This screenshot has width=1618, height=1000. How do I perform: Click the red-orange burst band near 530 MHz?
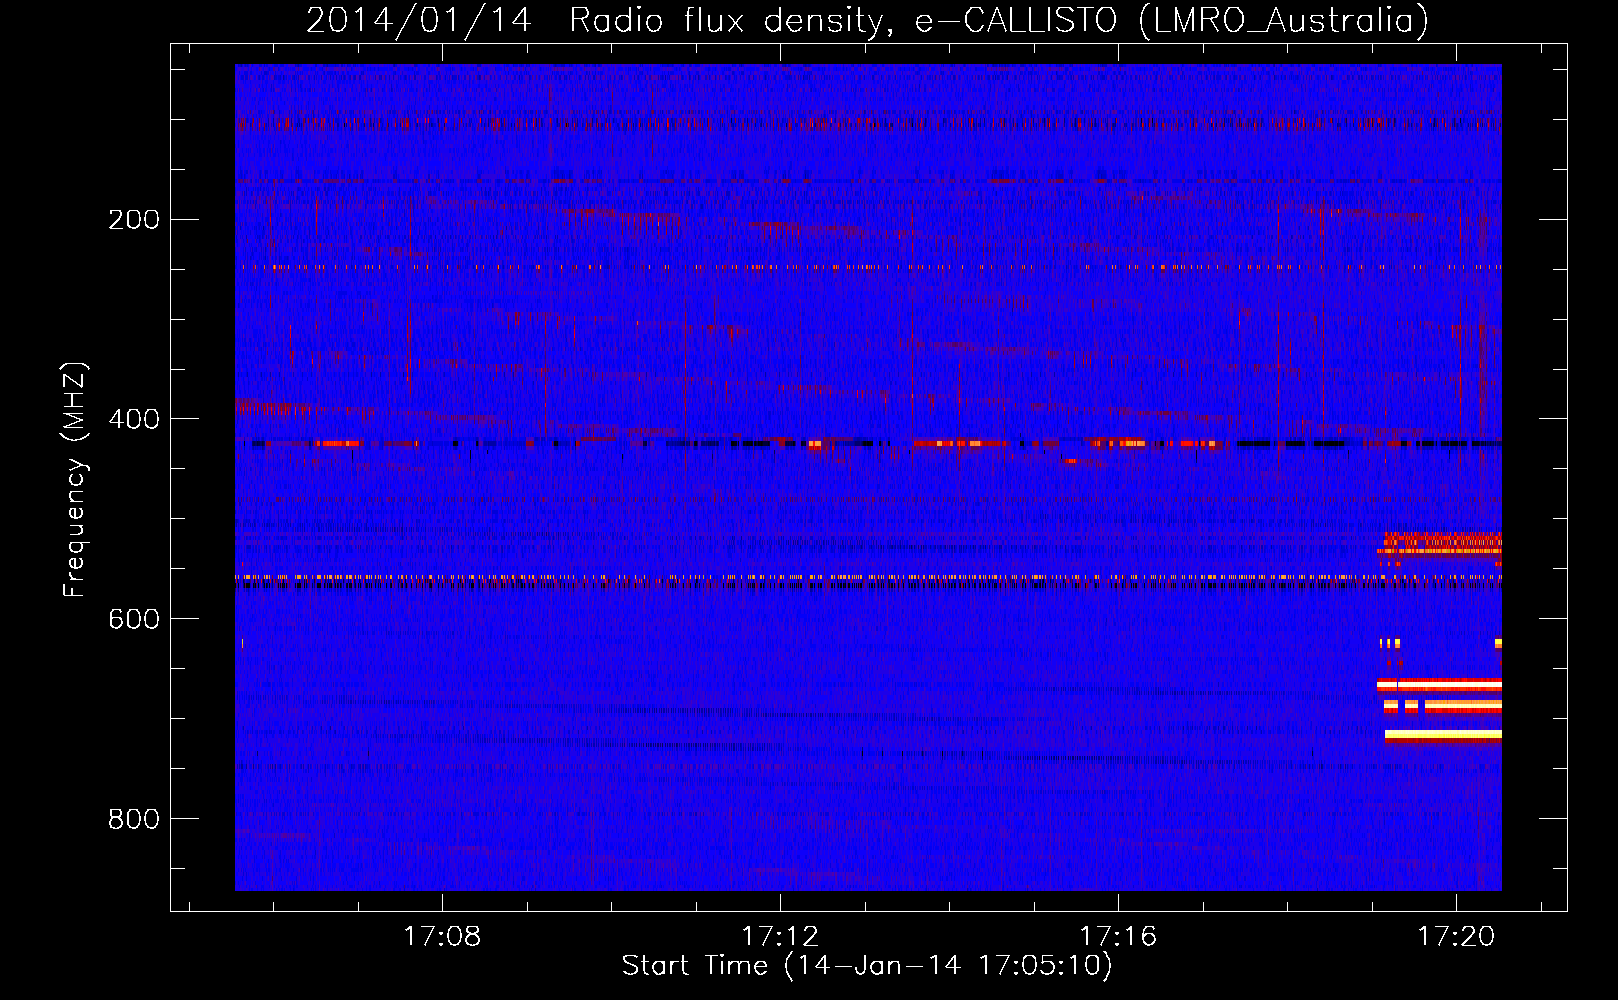[x=1440, y=543]
